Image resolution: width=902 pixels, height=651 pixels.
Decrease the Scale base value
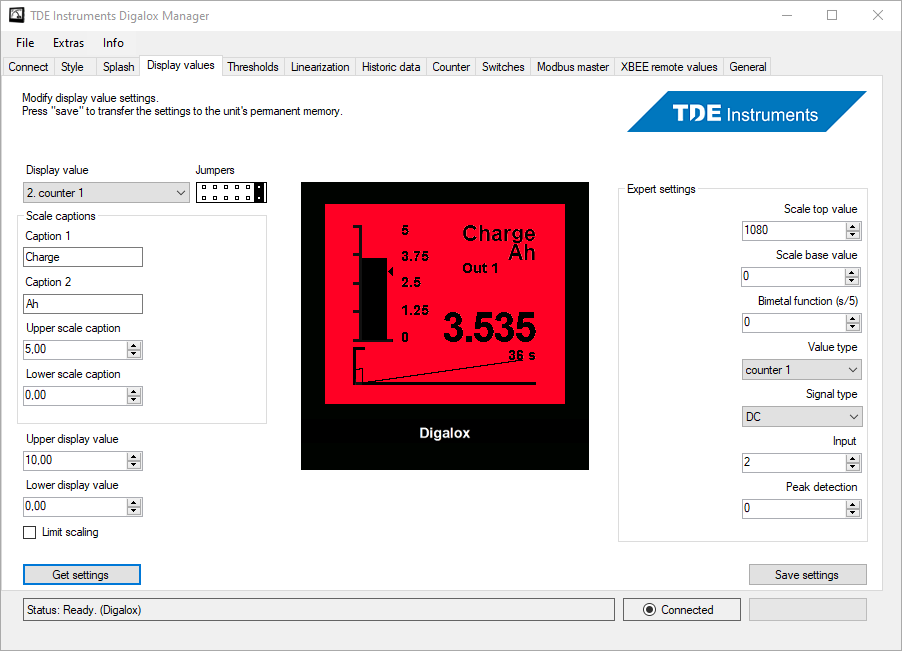tap(853, 281)
